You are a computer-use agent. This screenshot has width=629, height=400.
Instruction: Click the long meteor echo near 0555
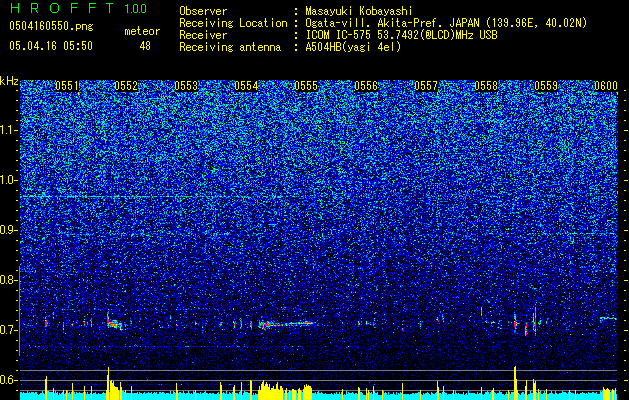[286, 324]
